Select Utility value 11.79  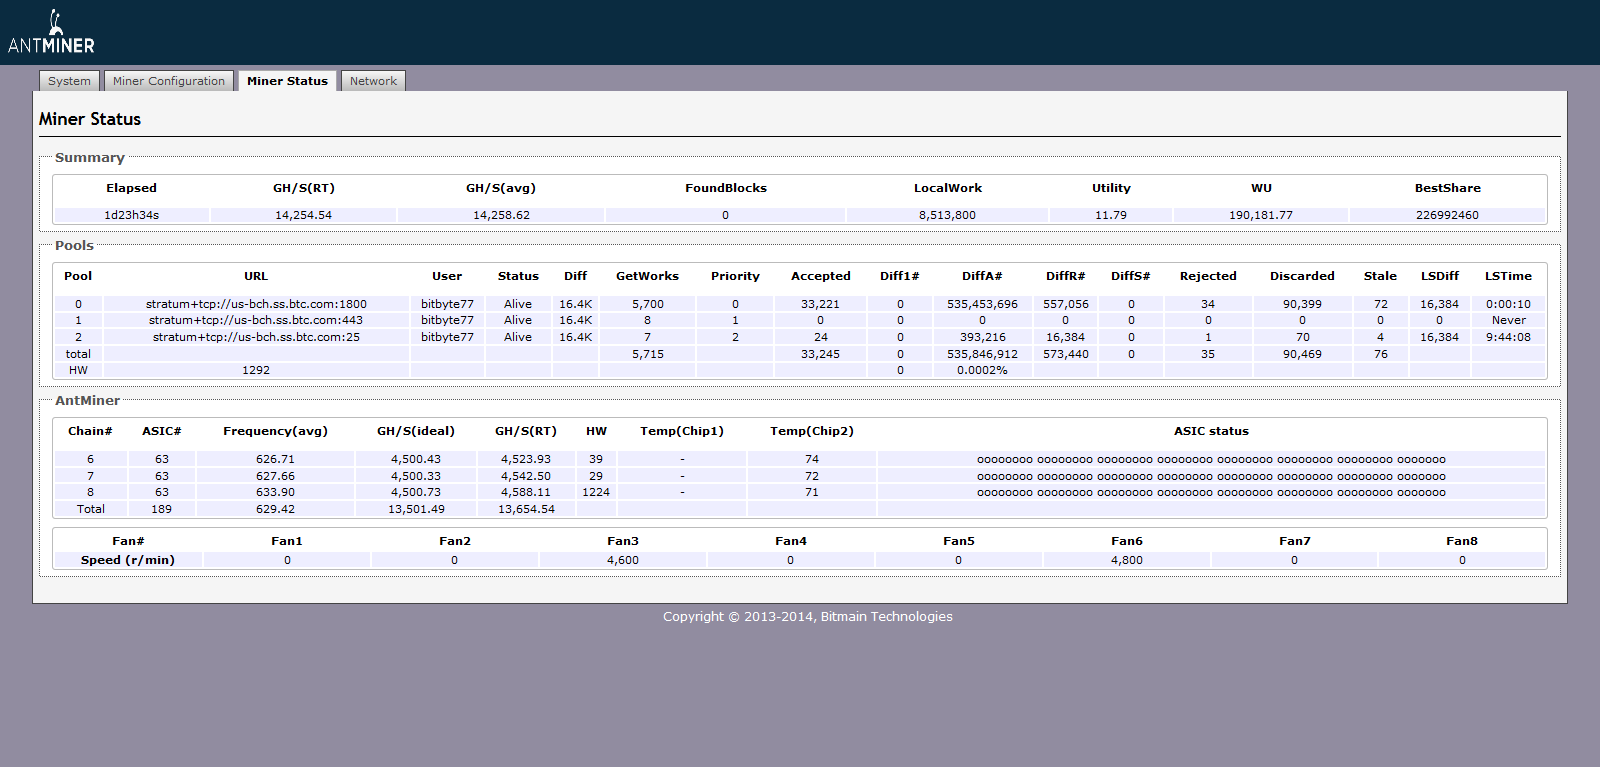pyautogui.click(x=1111, y=215)
